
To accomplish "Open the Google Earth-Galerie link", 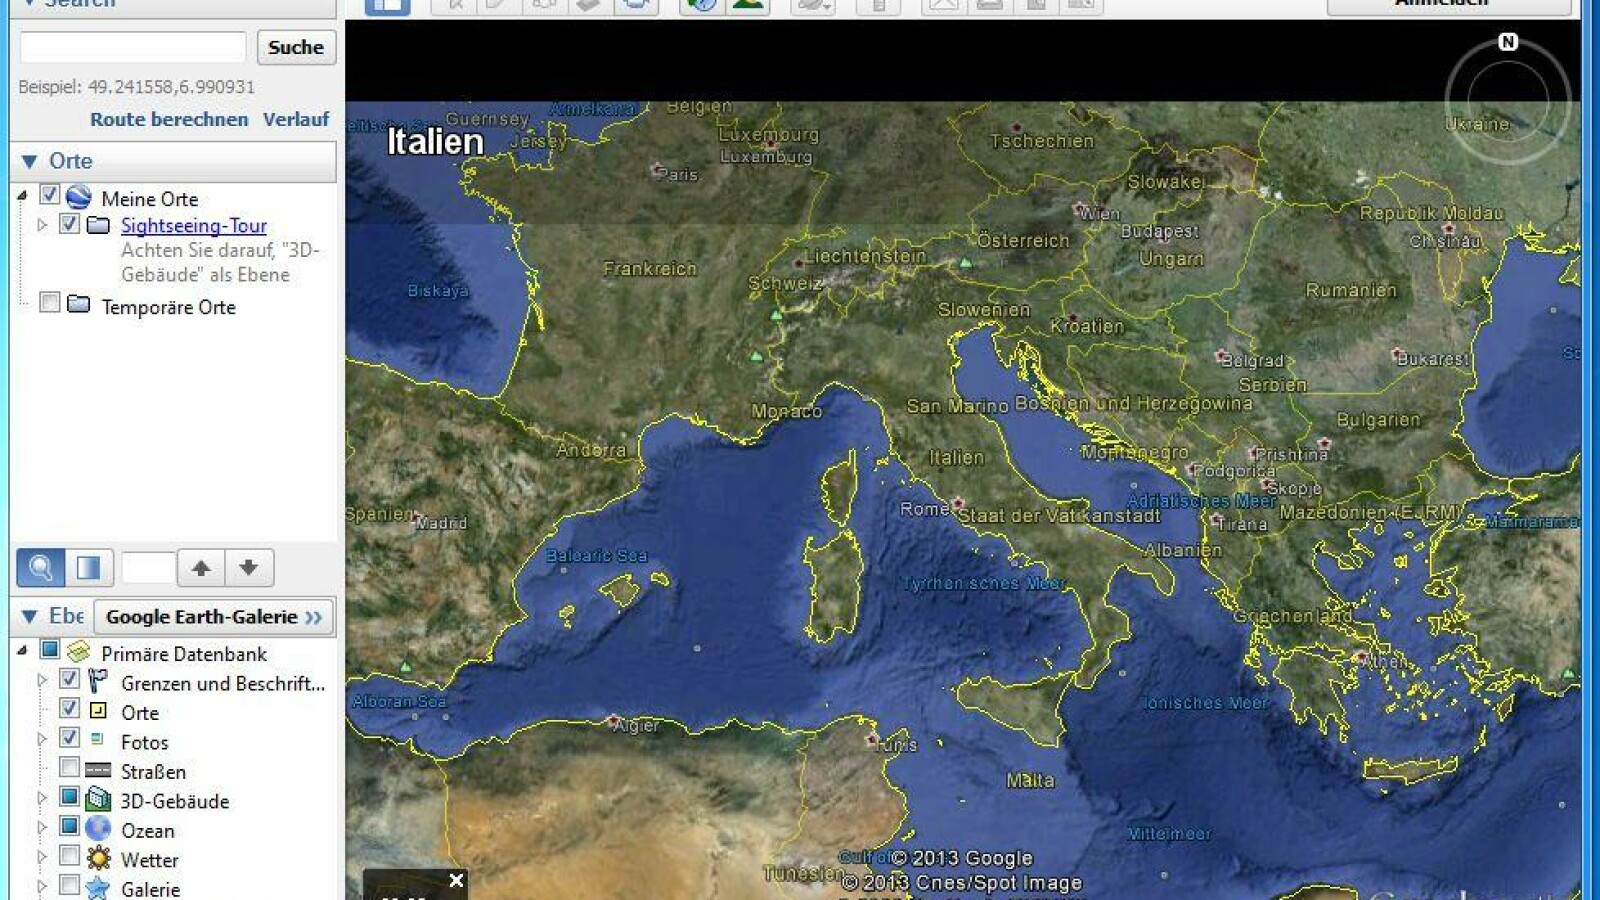I will pos(213,617).
